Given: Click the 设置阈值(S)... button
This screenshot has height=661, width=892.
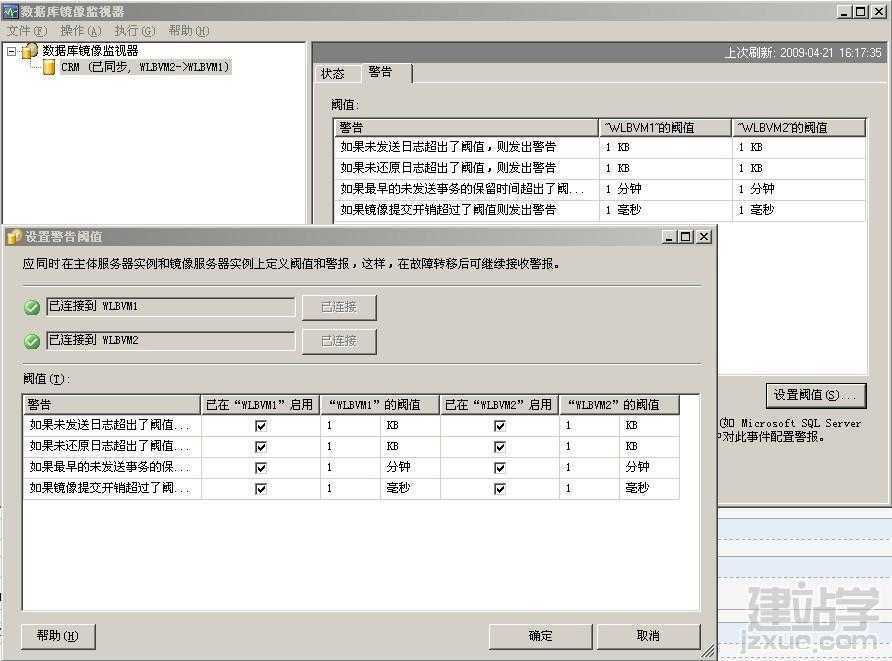Looking at the screenshot, I should coord(816,395).
